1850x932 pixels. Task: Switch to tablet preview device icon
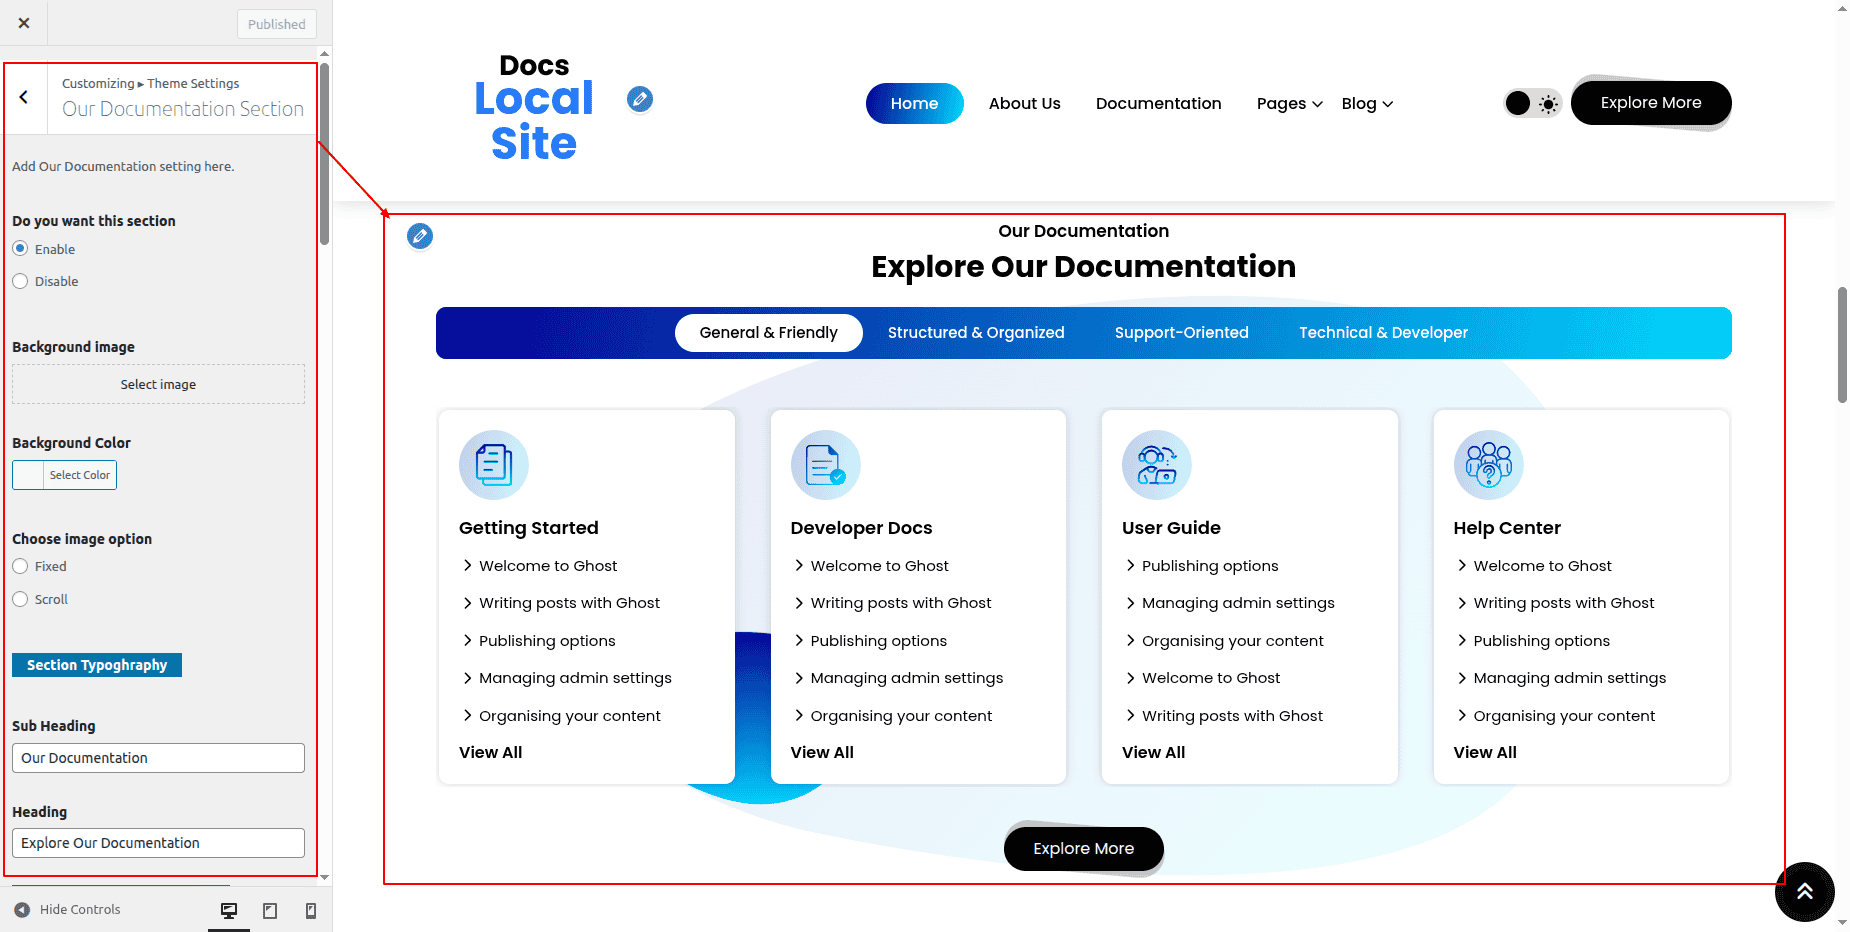point(270,910)
